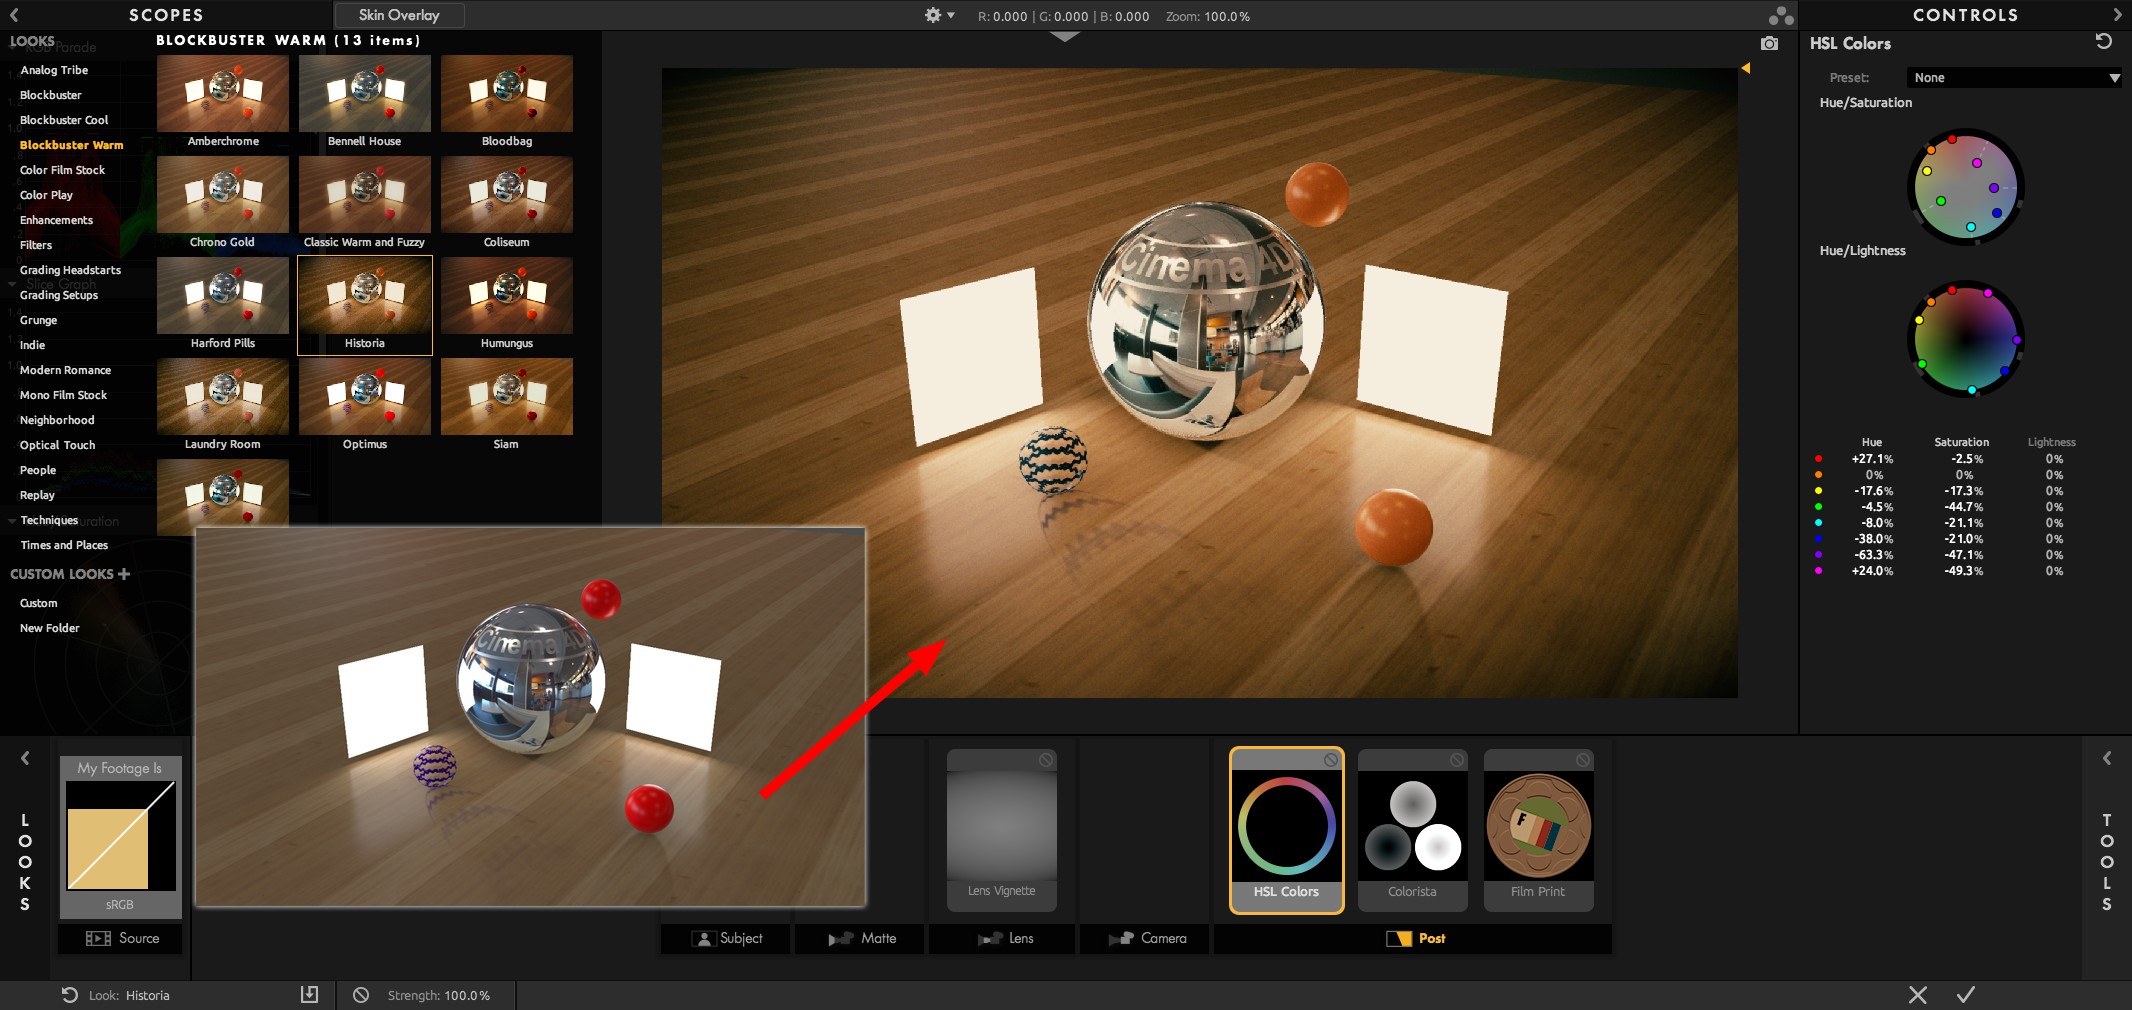The image size is (2132, 1010).
Task: Cancel changes with the X icon
Action: (1917, 995)
